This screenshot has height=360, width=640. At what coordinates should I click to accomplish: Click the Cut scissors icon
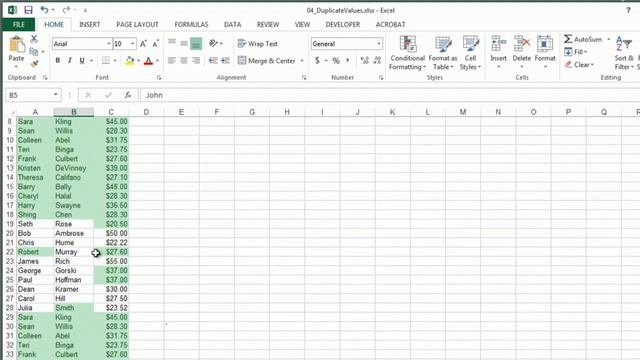(34, 39)
